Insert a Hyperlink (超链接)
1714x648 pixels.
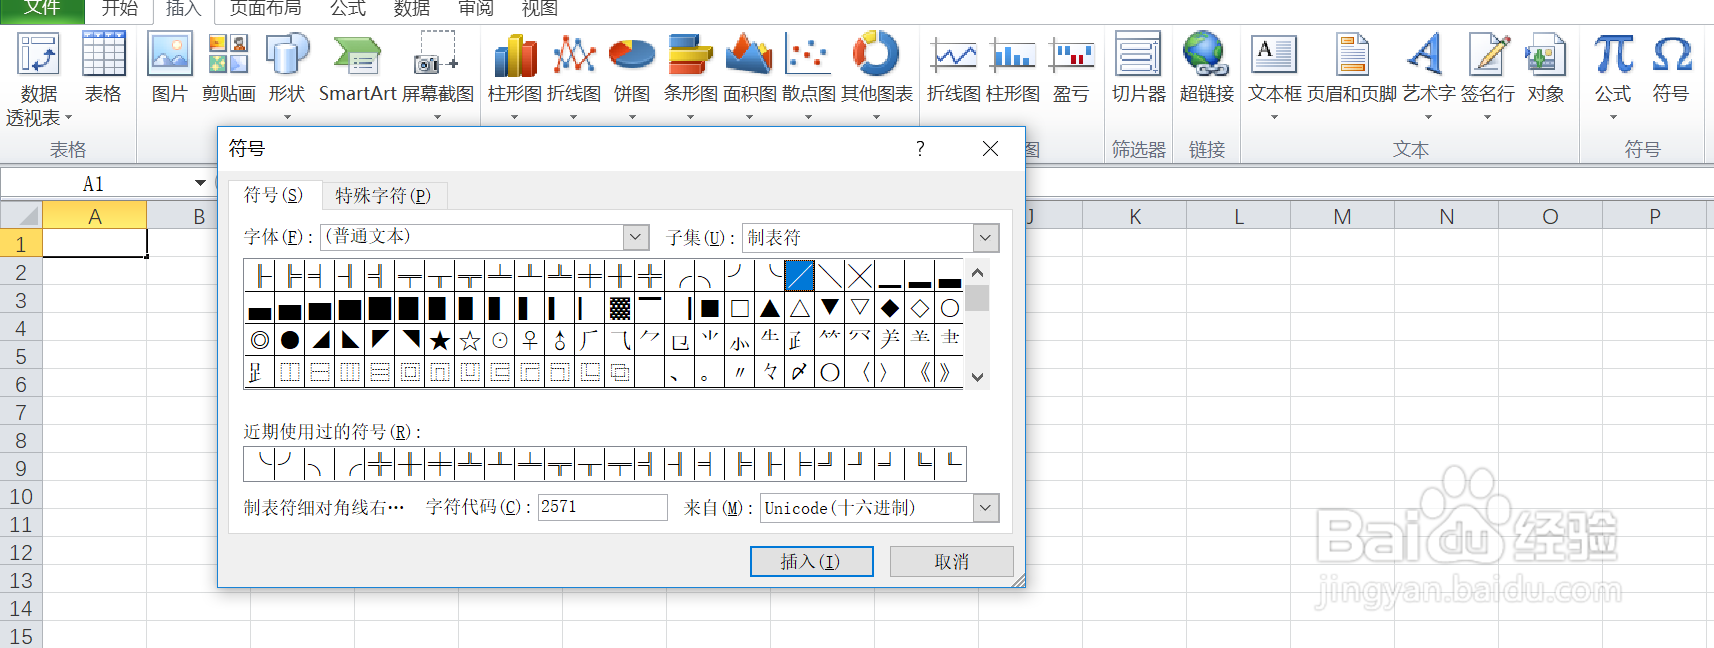coord(1206,68)
